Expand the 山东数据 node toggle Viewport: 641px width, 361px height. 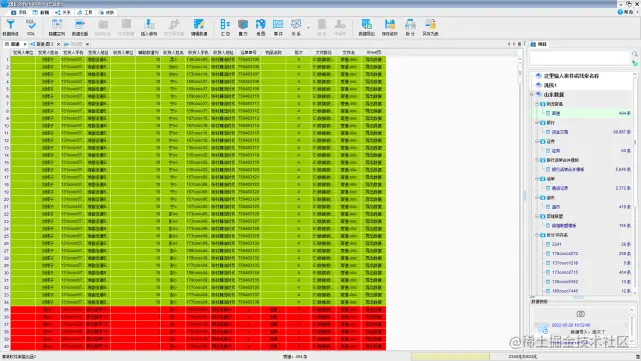point(532,94)
